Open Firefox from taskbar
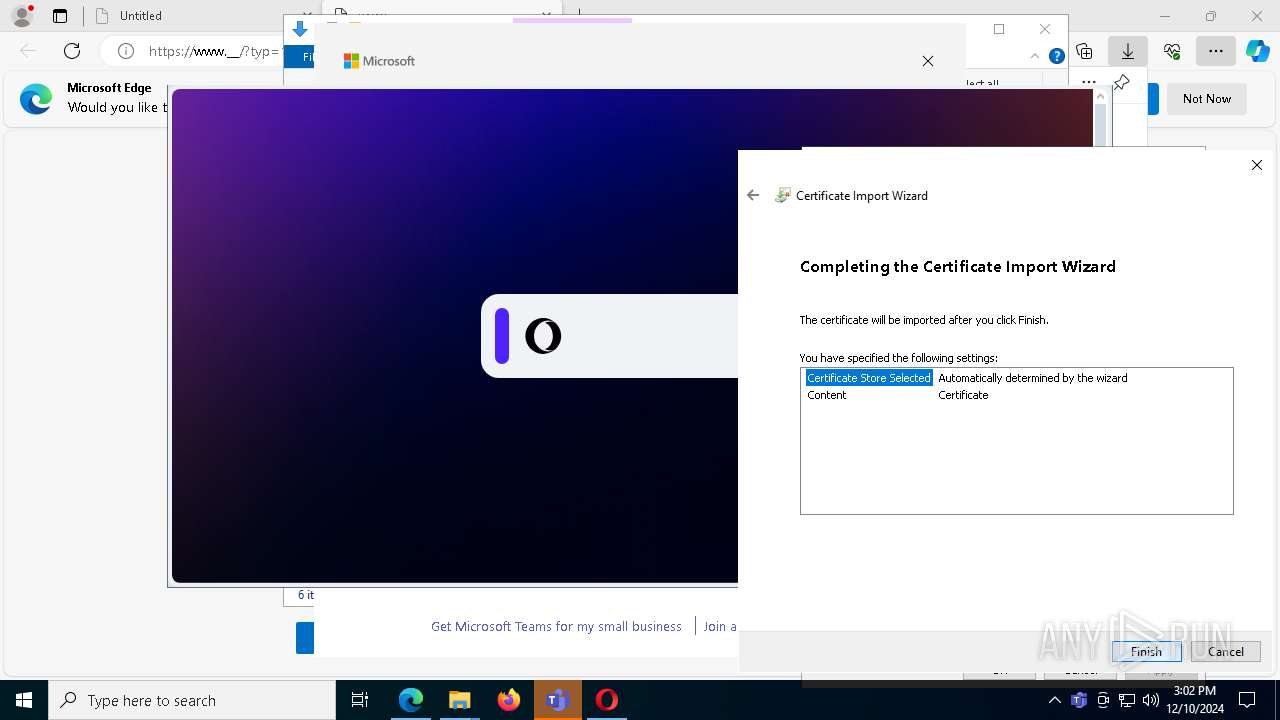1280x720 pixels. point(509,700)
